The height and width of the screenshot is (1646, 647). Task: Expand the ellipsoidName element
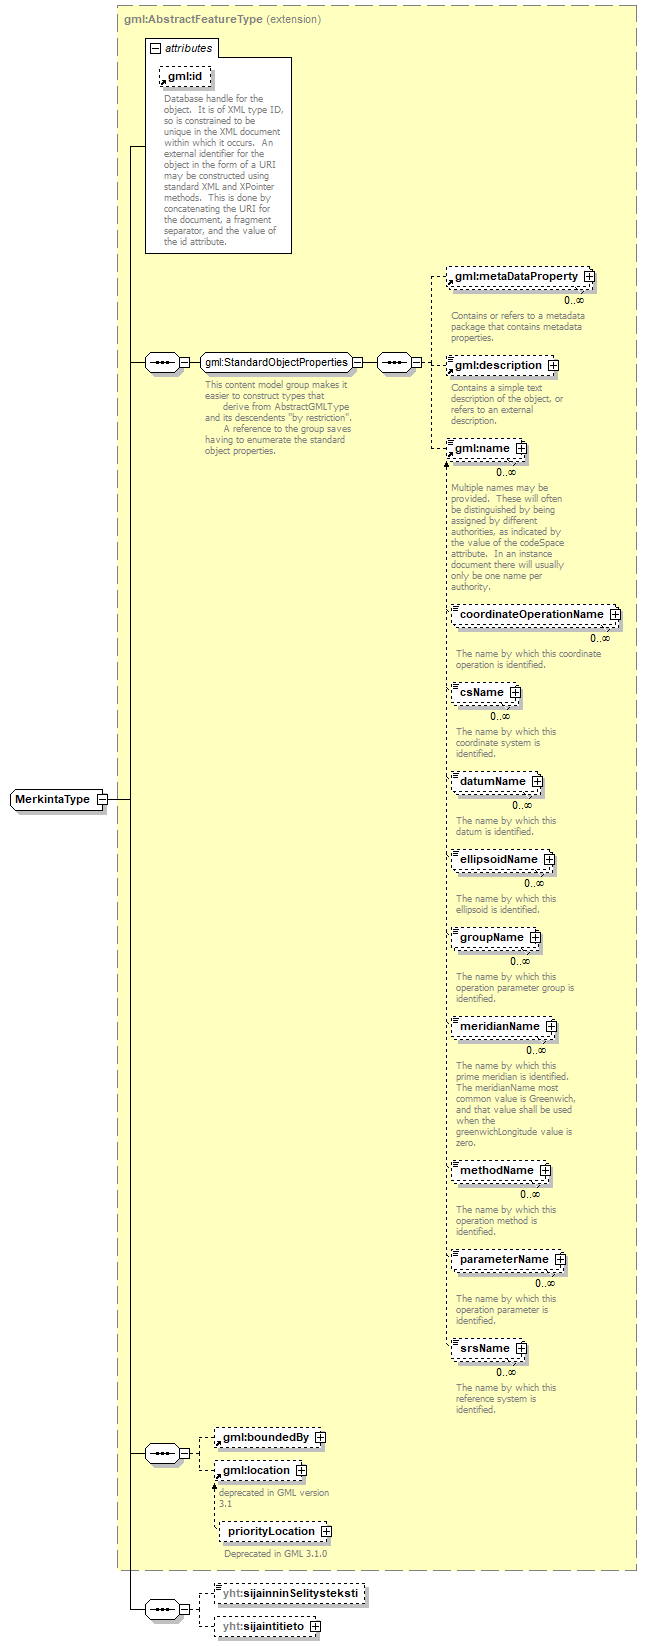click(x=549, y=860)
